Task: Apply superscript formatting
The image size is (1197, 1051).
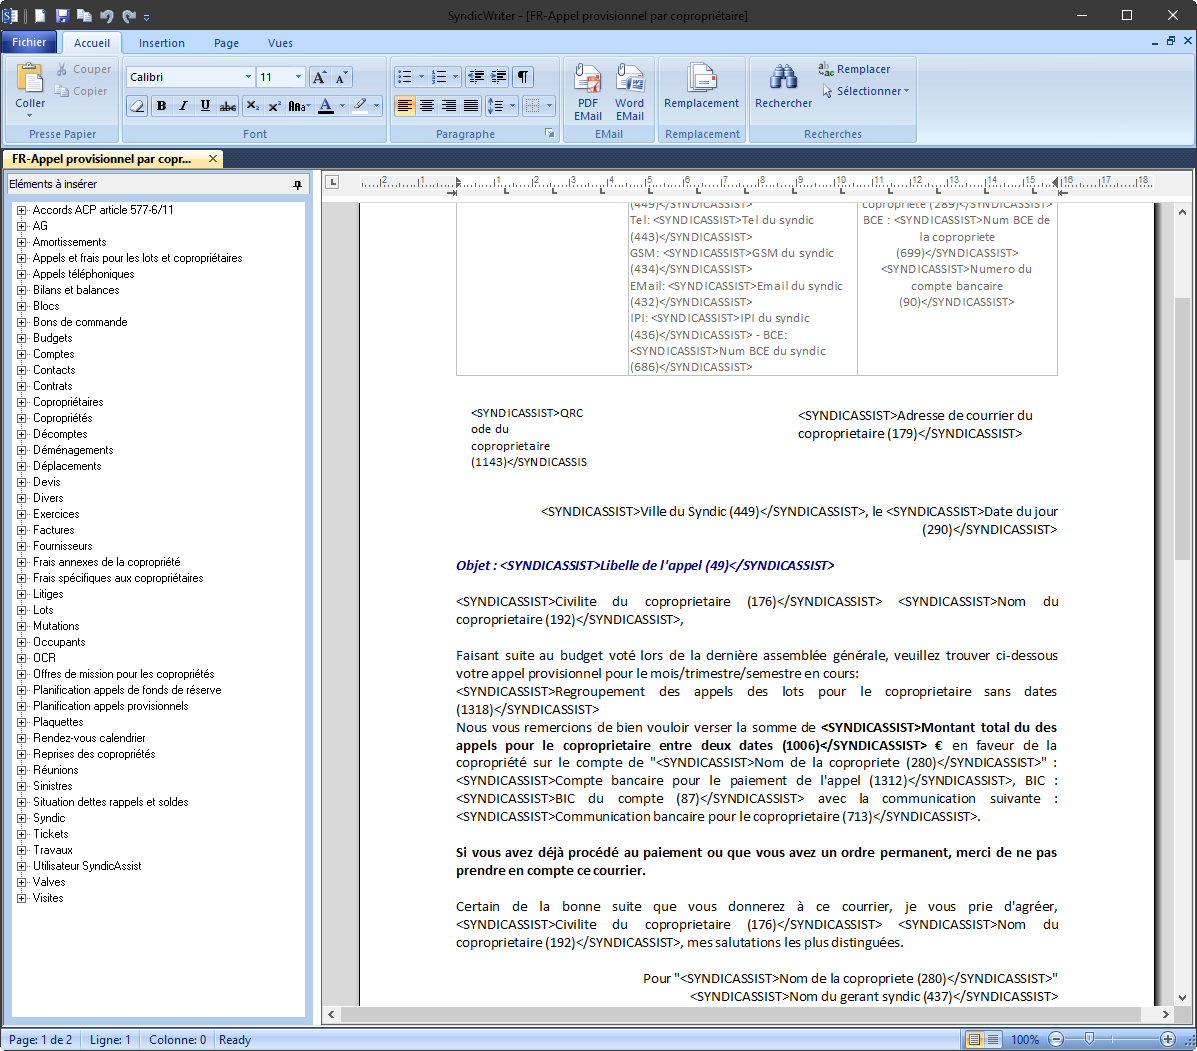Action: point(275,106)
